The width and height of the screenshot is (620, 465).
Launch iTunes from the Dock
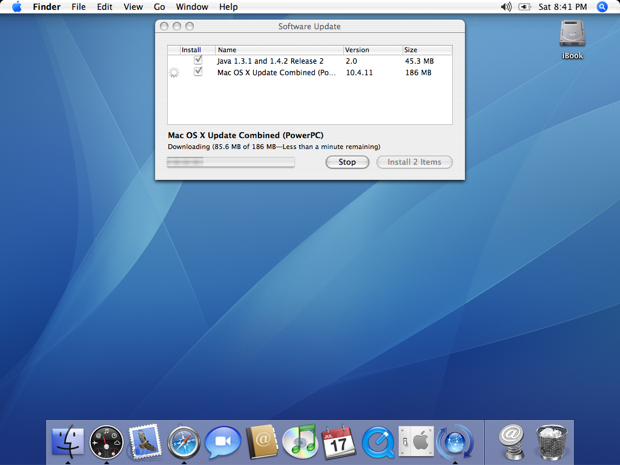[300, 441]
